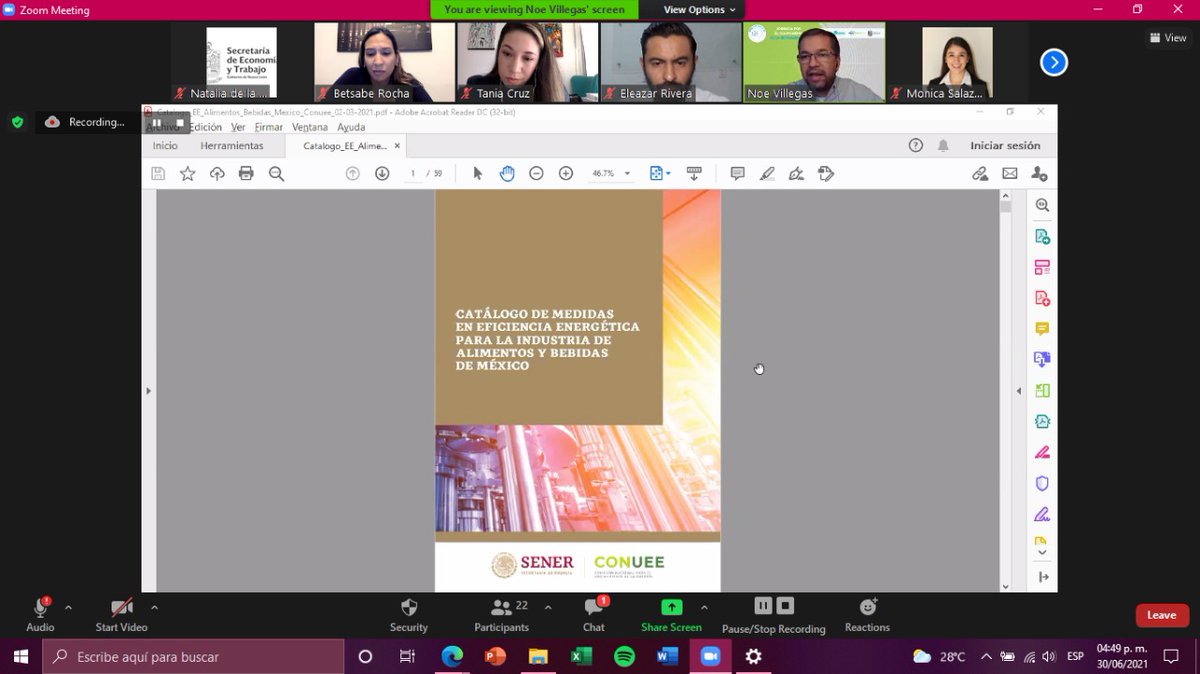Expand video options arrow next to Start Video

(154, 607)
